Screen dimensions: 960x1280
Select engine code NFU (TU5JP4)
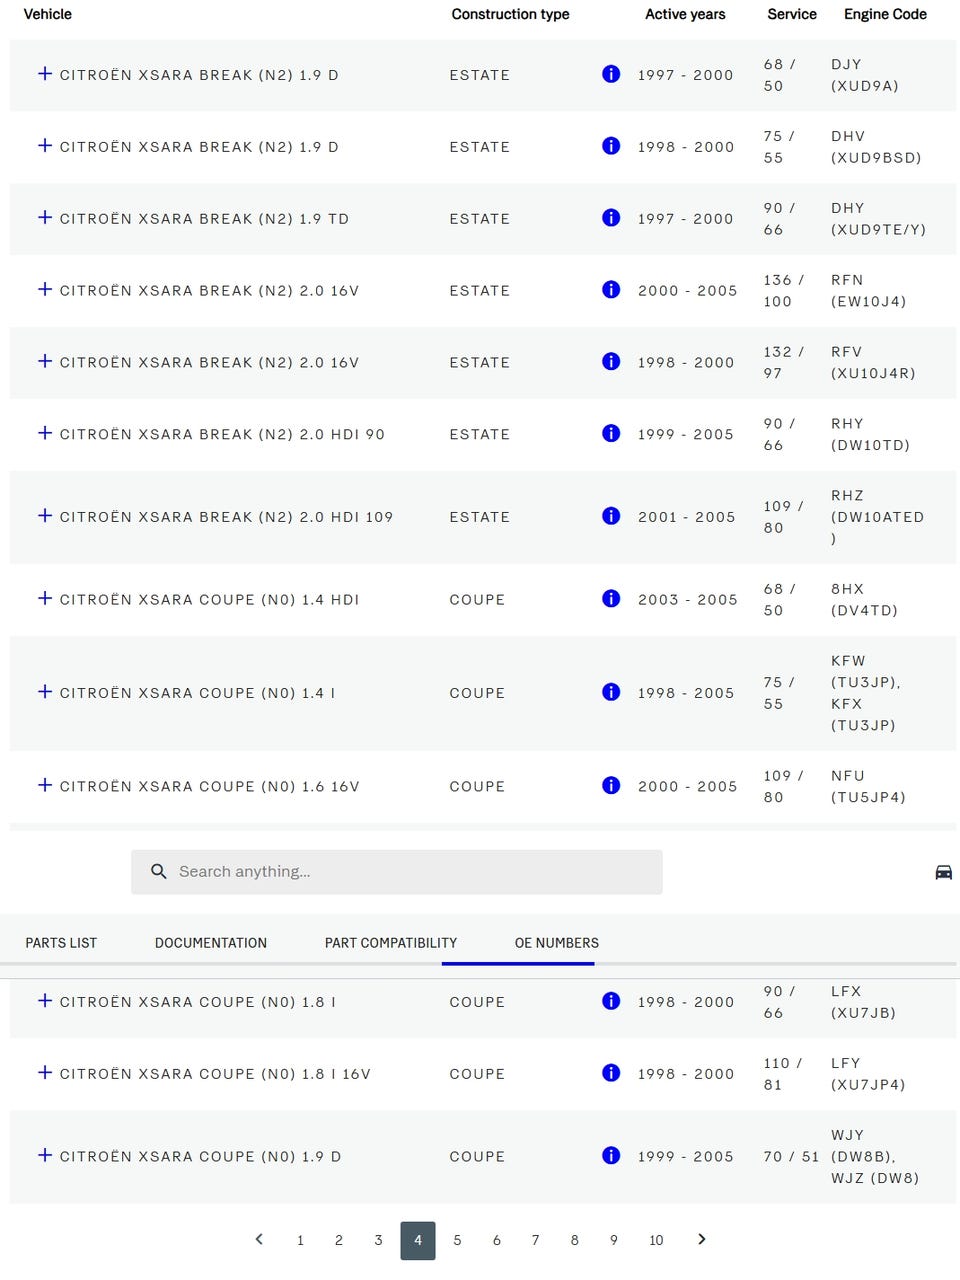(x=868, y=786)
